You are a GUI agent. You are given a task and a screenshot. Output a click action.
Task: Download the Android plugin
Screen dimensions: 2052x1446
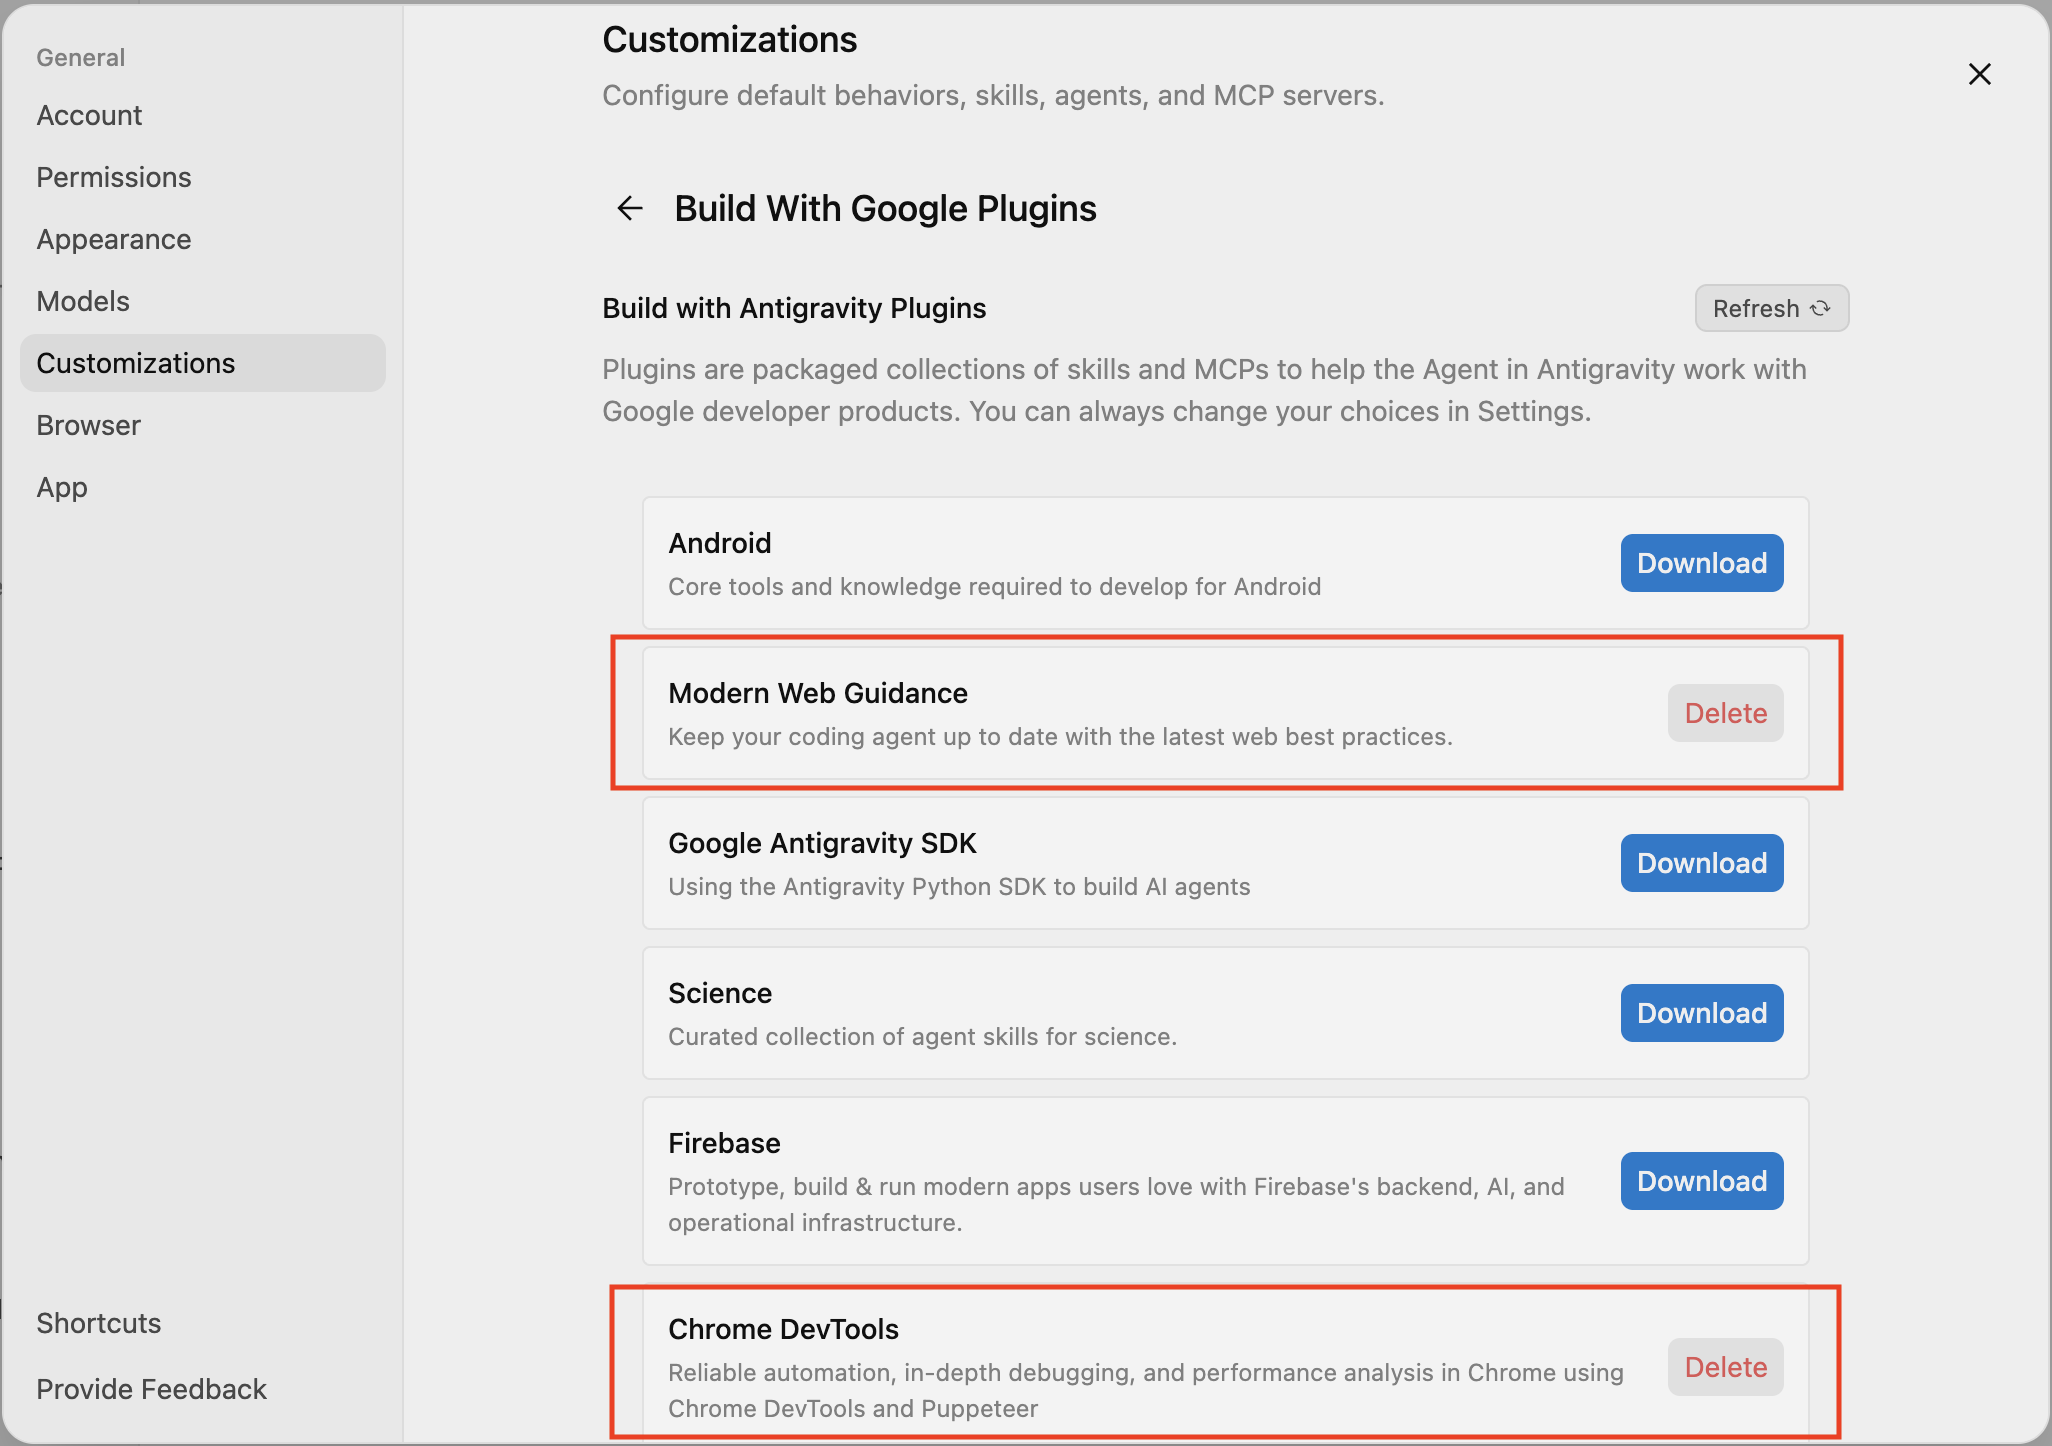(1701, 563)
